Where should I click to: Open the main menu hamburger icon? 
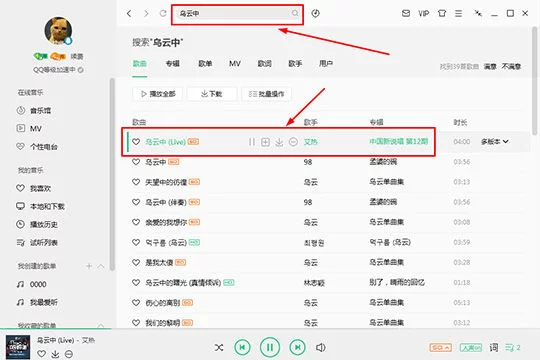(458, 13)
